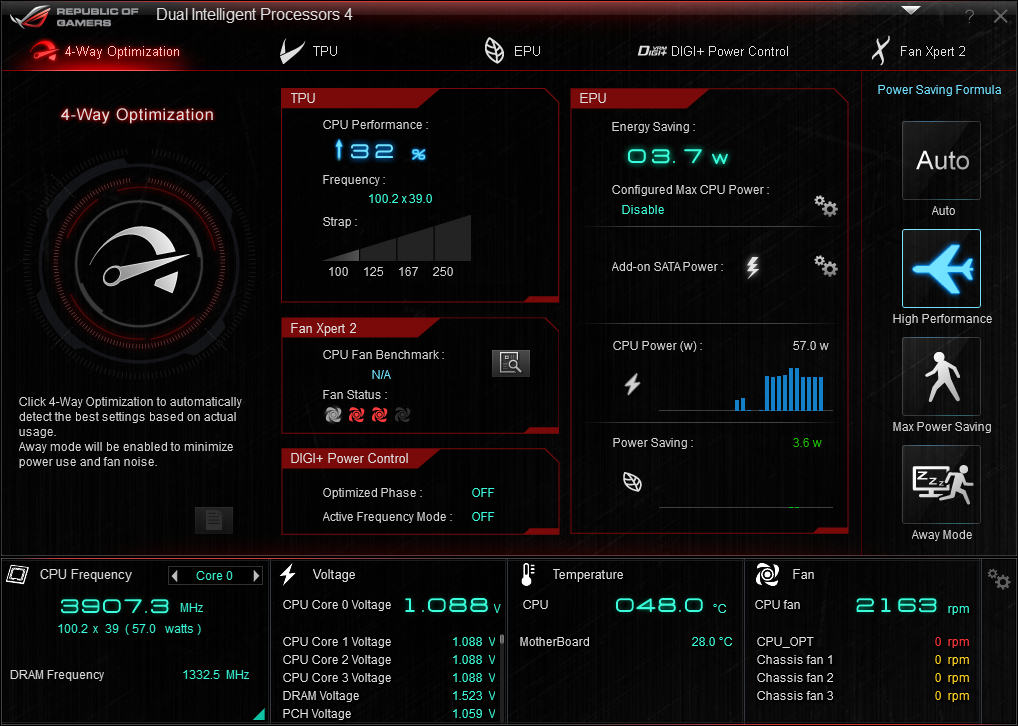Click the CPU fan 2163 rpm readout
This screenshot has height=726, width=1018.
click(912, 607)
